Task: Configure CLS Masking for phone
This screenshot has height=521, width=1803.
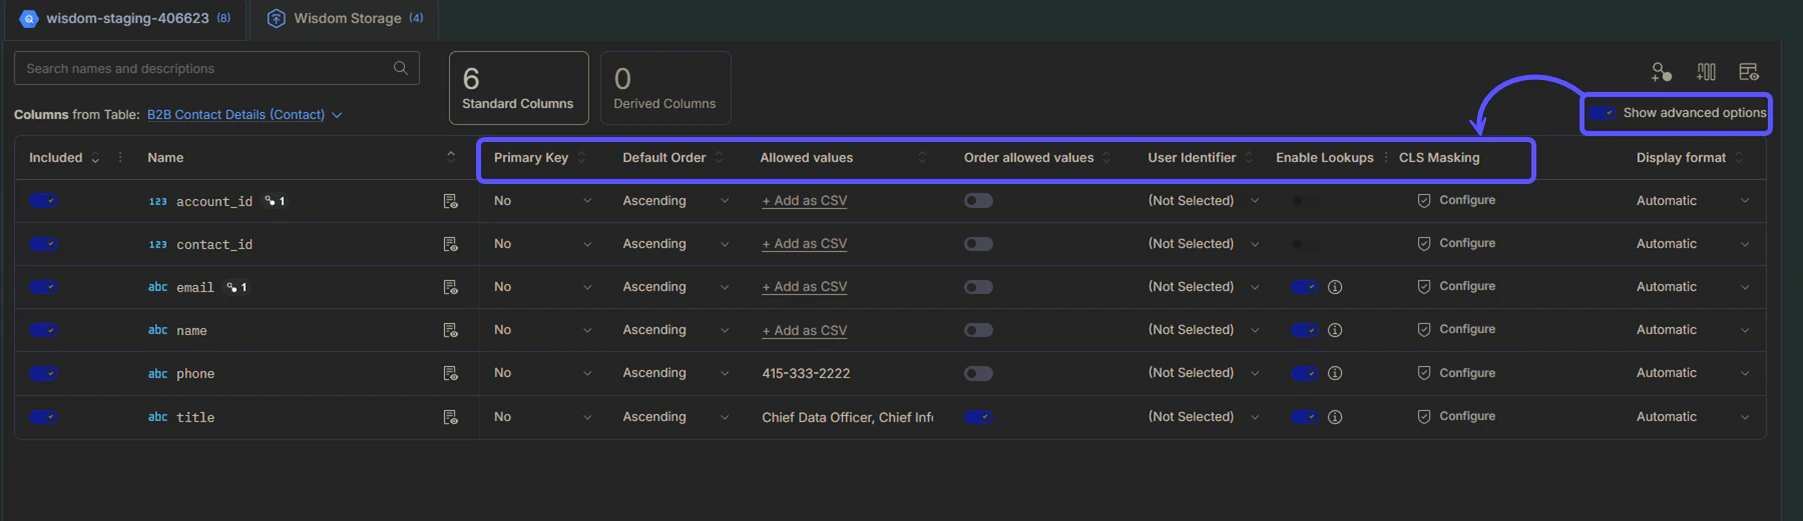Action: (1456, 373)
